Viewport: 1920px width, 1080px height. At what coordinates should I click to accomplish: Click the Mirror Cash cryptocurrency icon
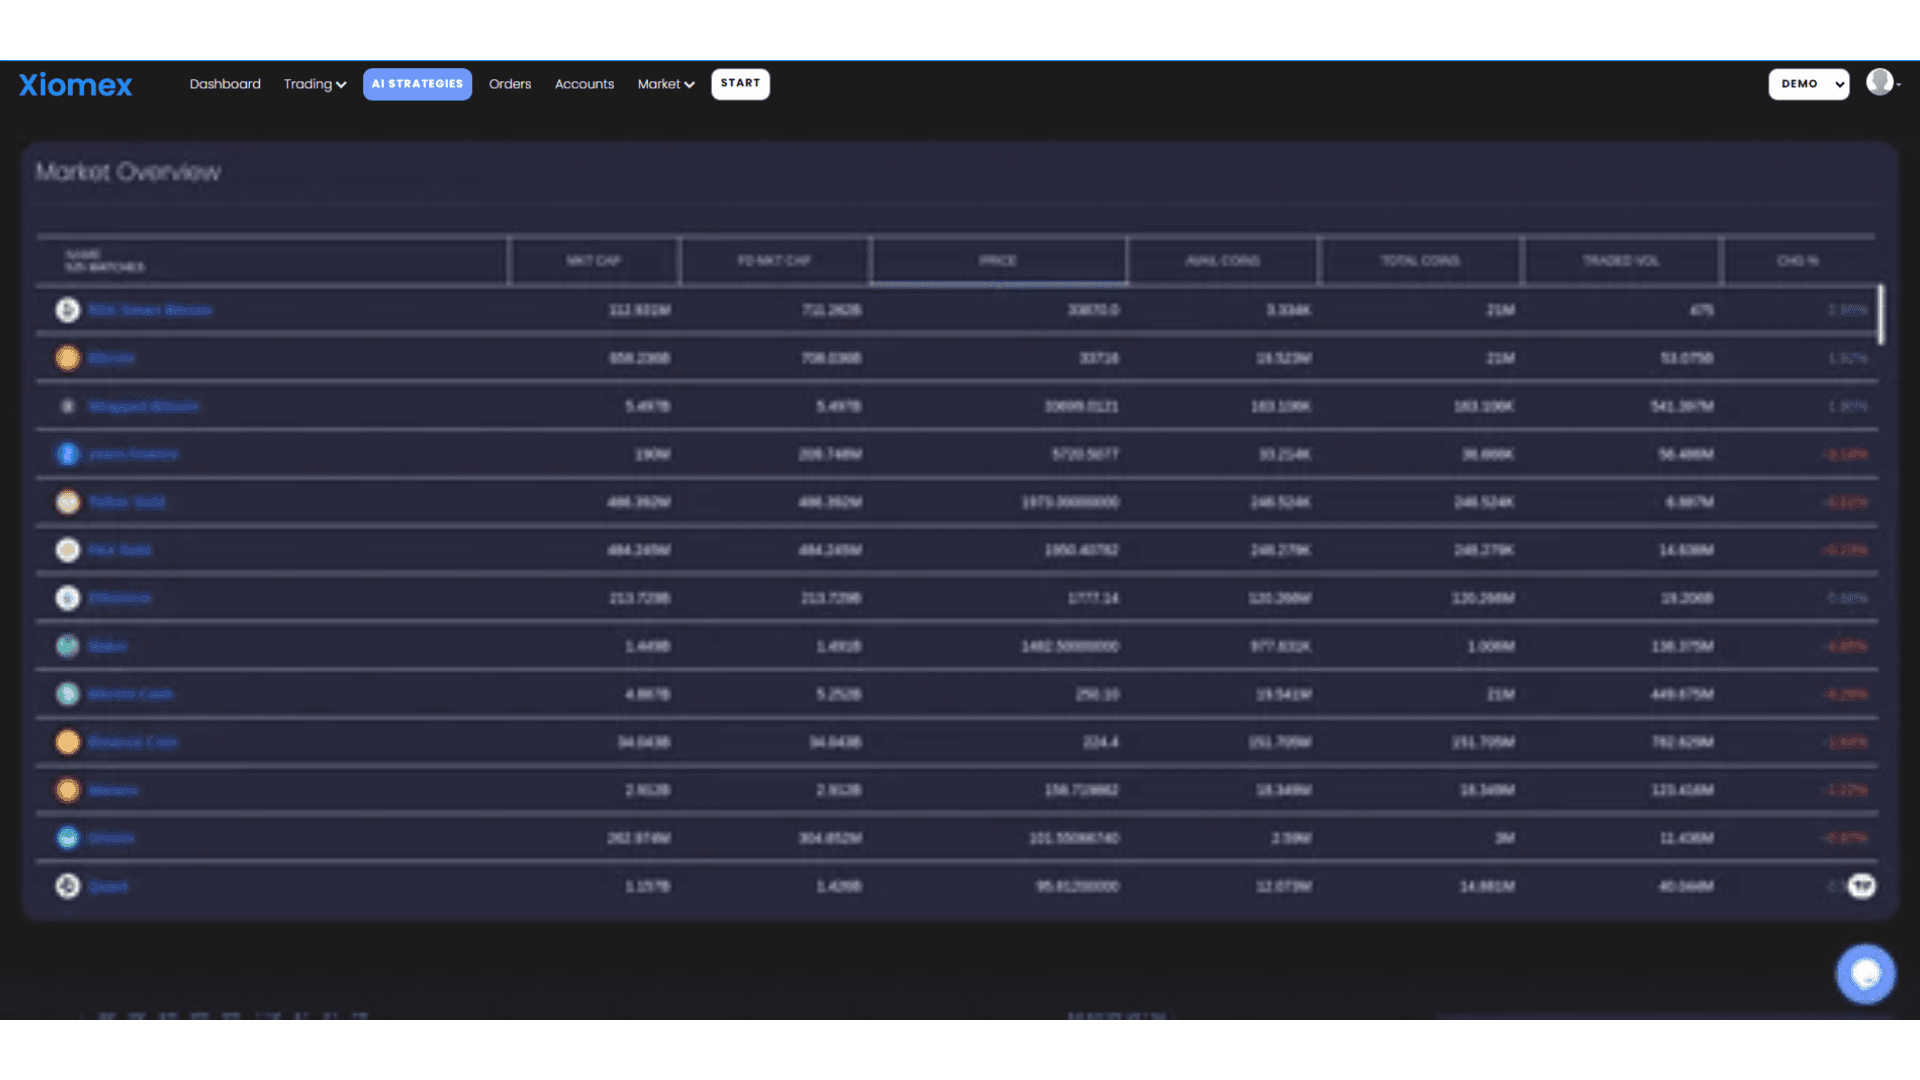coord(66,694)
